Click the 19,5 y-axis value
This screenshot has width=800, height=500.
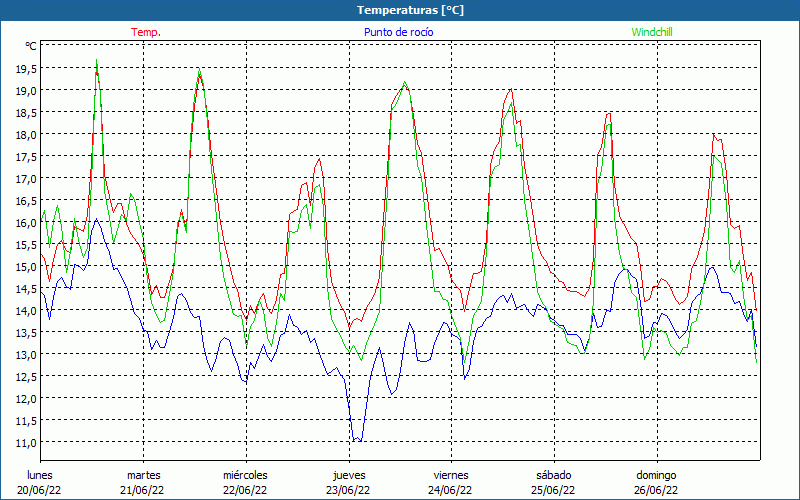(x=24, y=69)
